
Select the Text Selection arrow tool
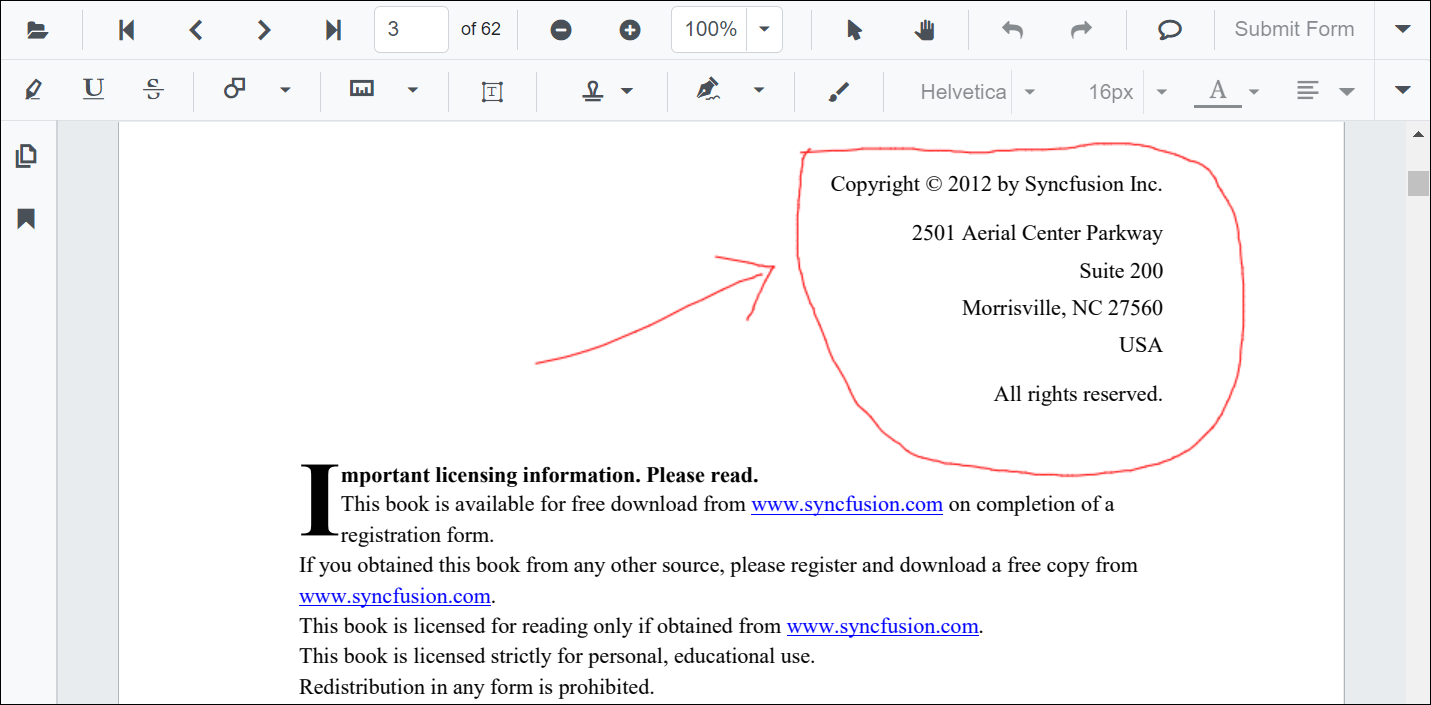point(853,29)
